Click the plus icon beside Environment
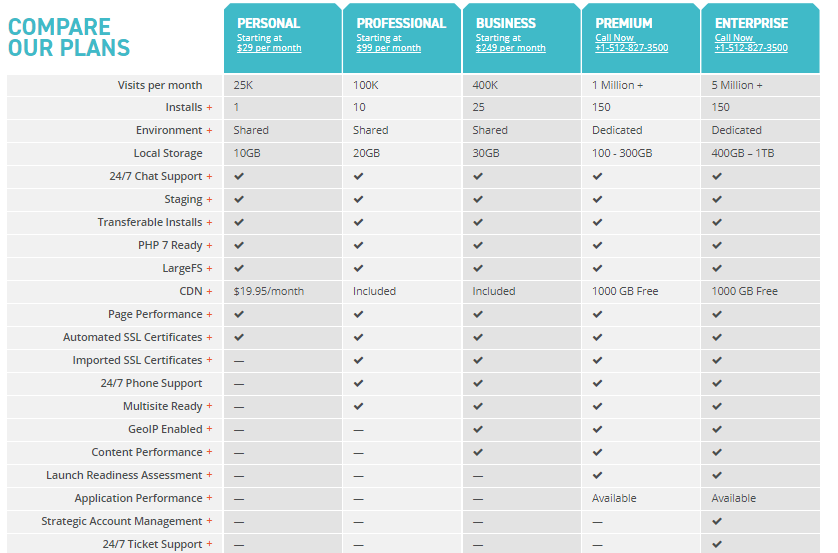This screenshot has height=553, width=838. (x=210, y=131)
